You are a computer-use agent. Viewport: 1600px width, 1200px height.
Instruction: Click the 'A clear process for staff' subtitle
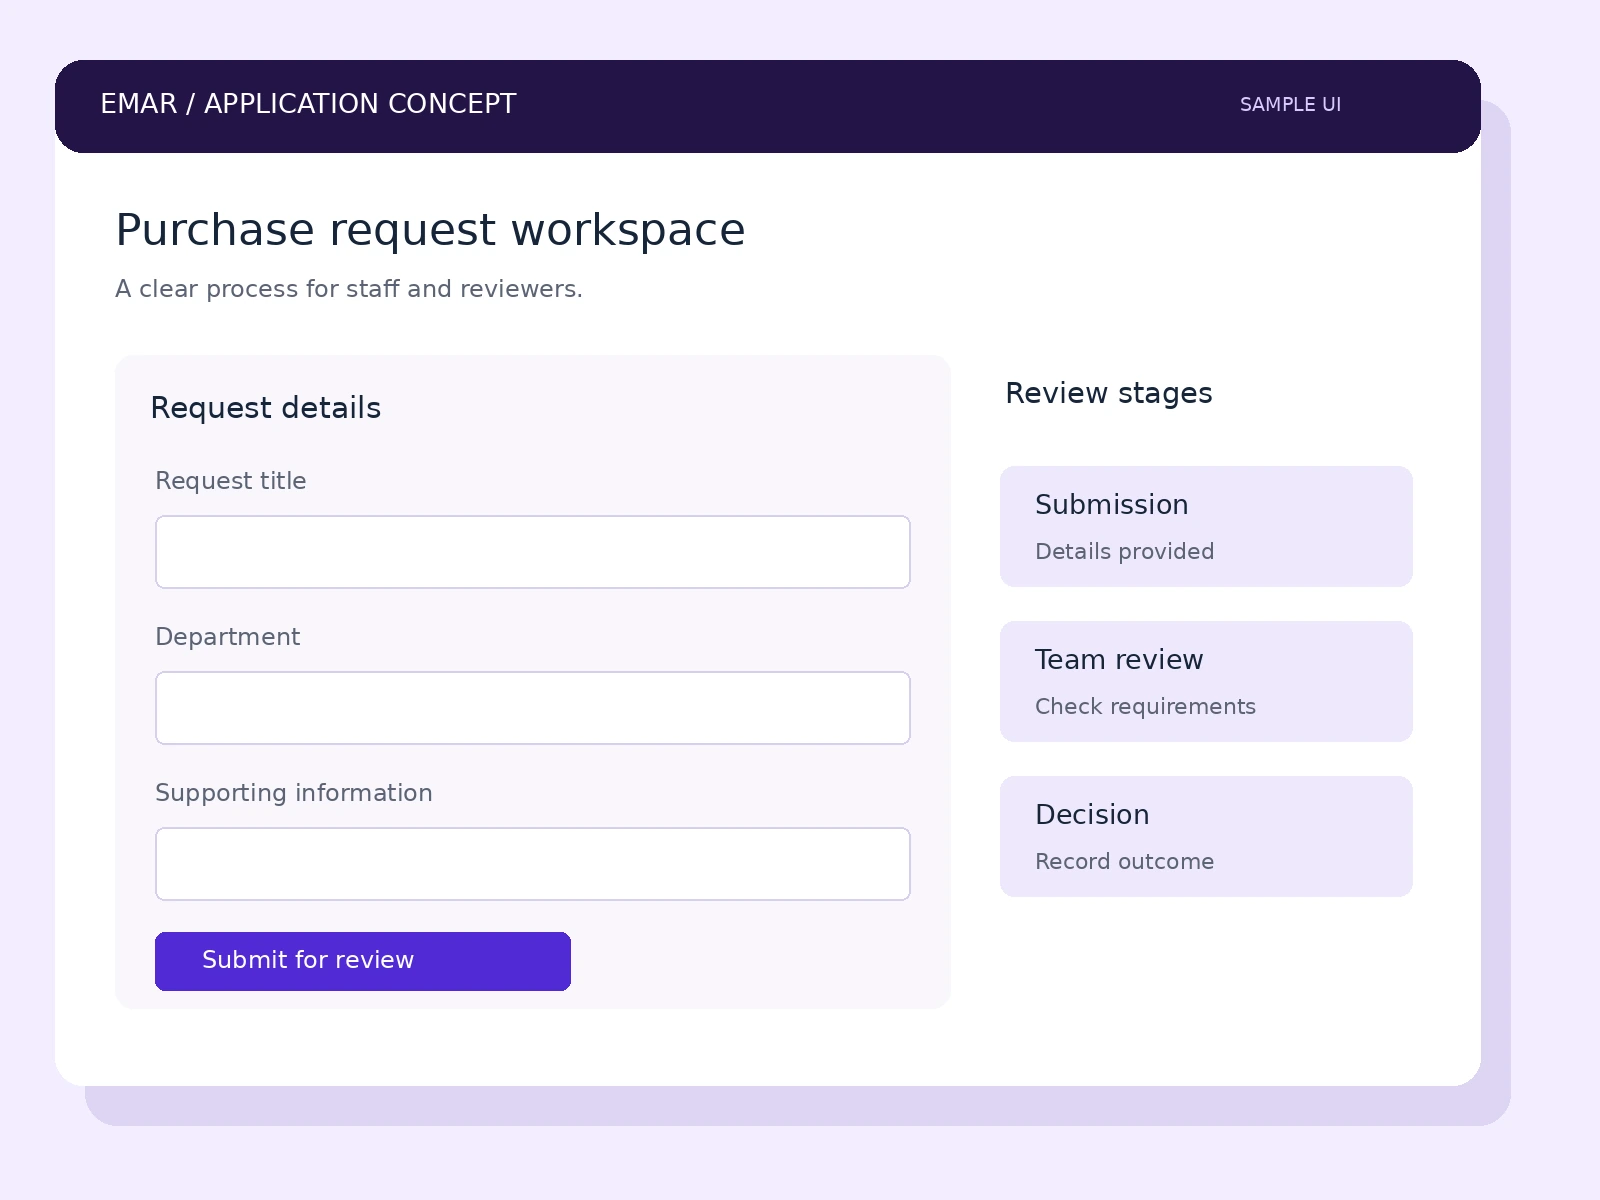348,289
